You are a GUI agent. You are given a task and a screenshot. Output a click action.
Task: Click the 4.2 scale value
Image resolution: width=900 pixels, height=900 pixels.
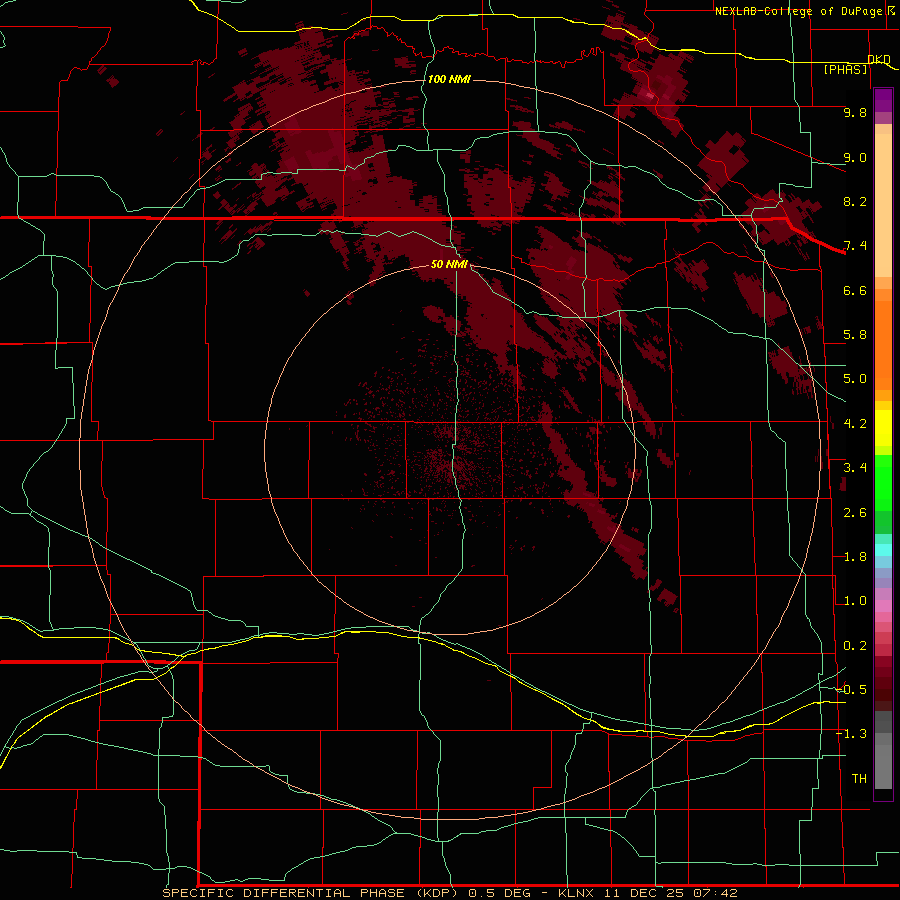pyautogui.click(x=855, y=424)
